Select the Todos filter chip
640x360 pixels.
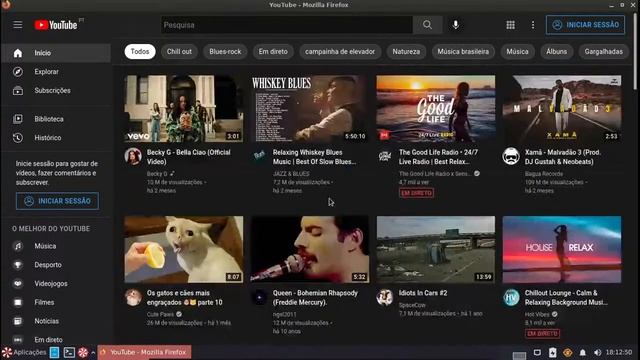(x=140, y=52)
